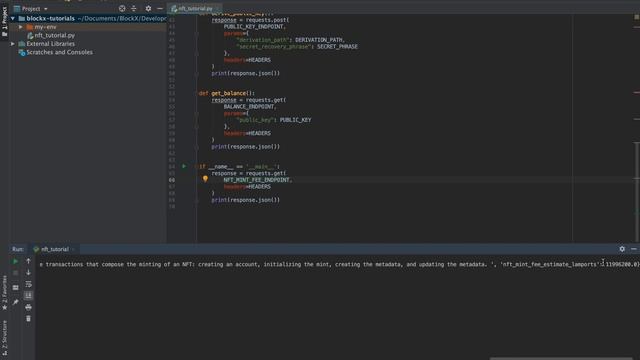Click the restore layout icon in Run panel
640x360 pixels.
coord(16,288)
